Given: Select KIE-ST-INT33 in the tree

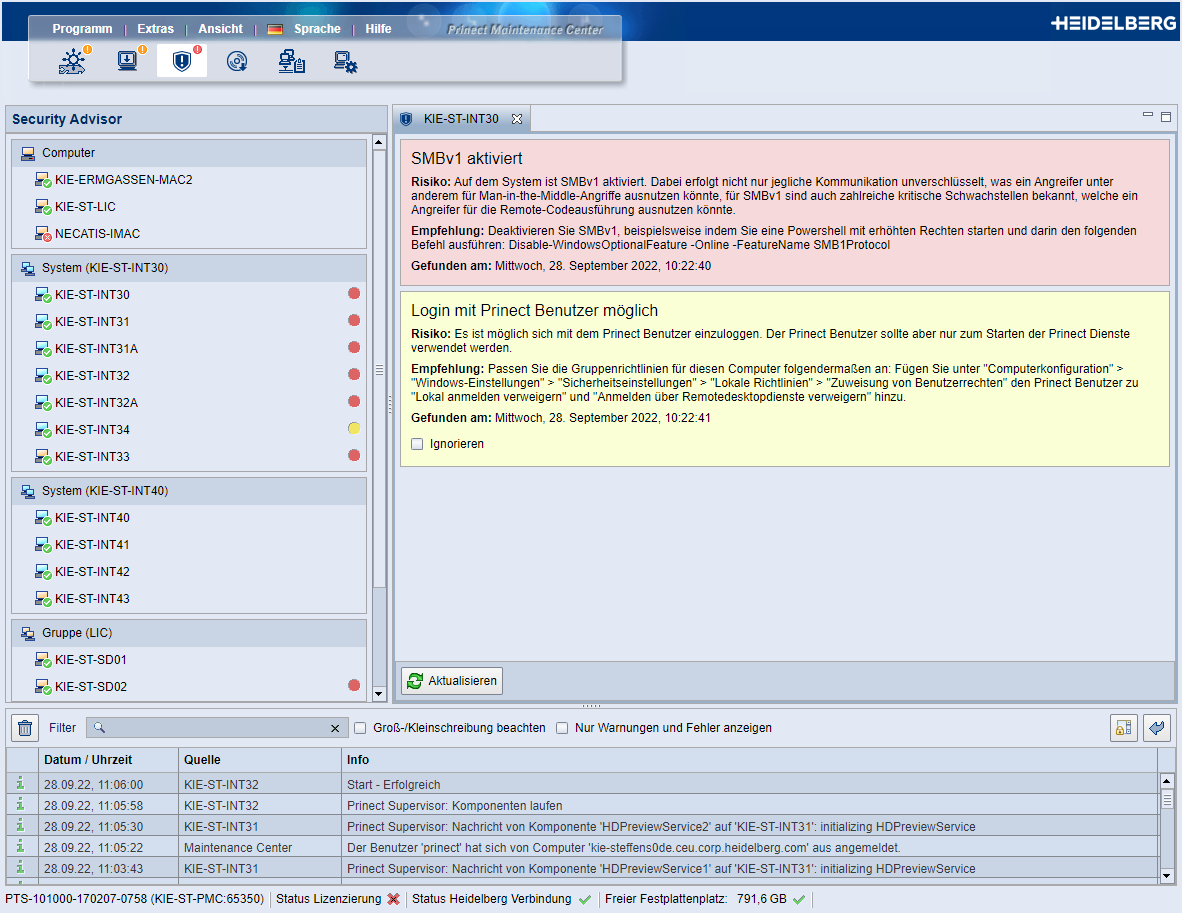Looking at the screenshot, I should click(x=92, y=457).
